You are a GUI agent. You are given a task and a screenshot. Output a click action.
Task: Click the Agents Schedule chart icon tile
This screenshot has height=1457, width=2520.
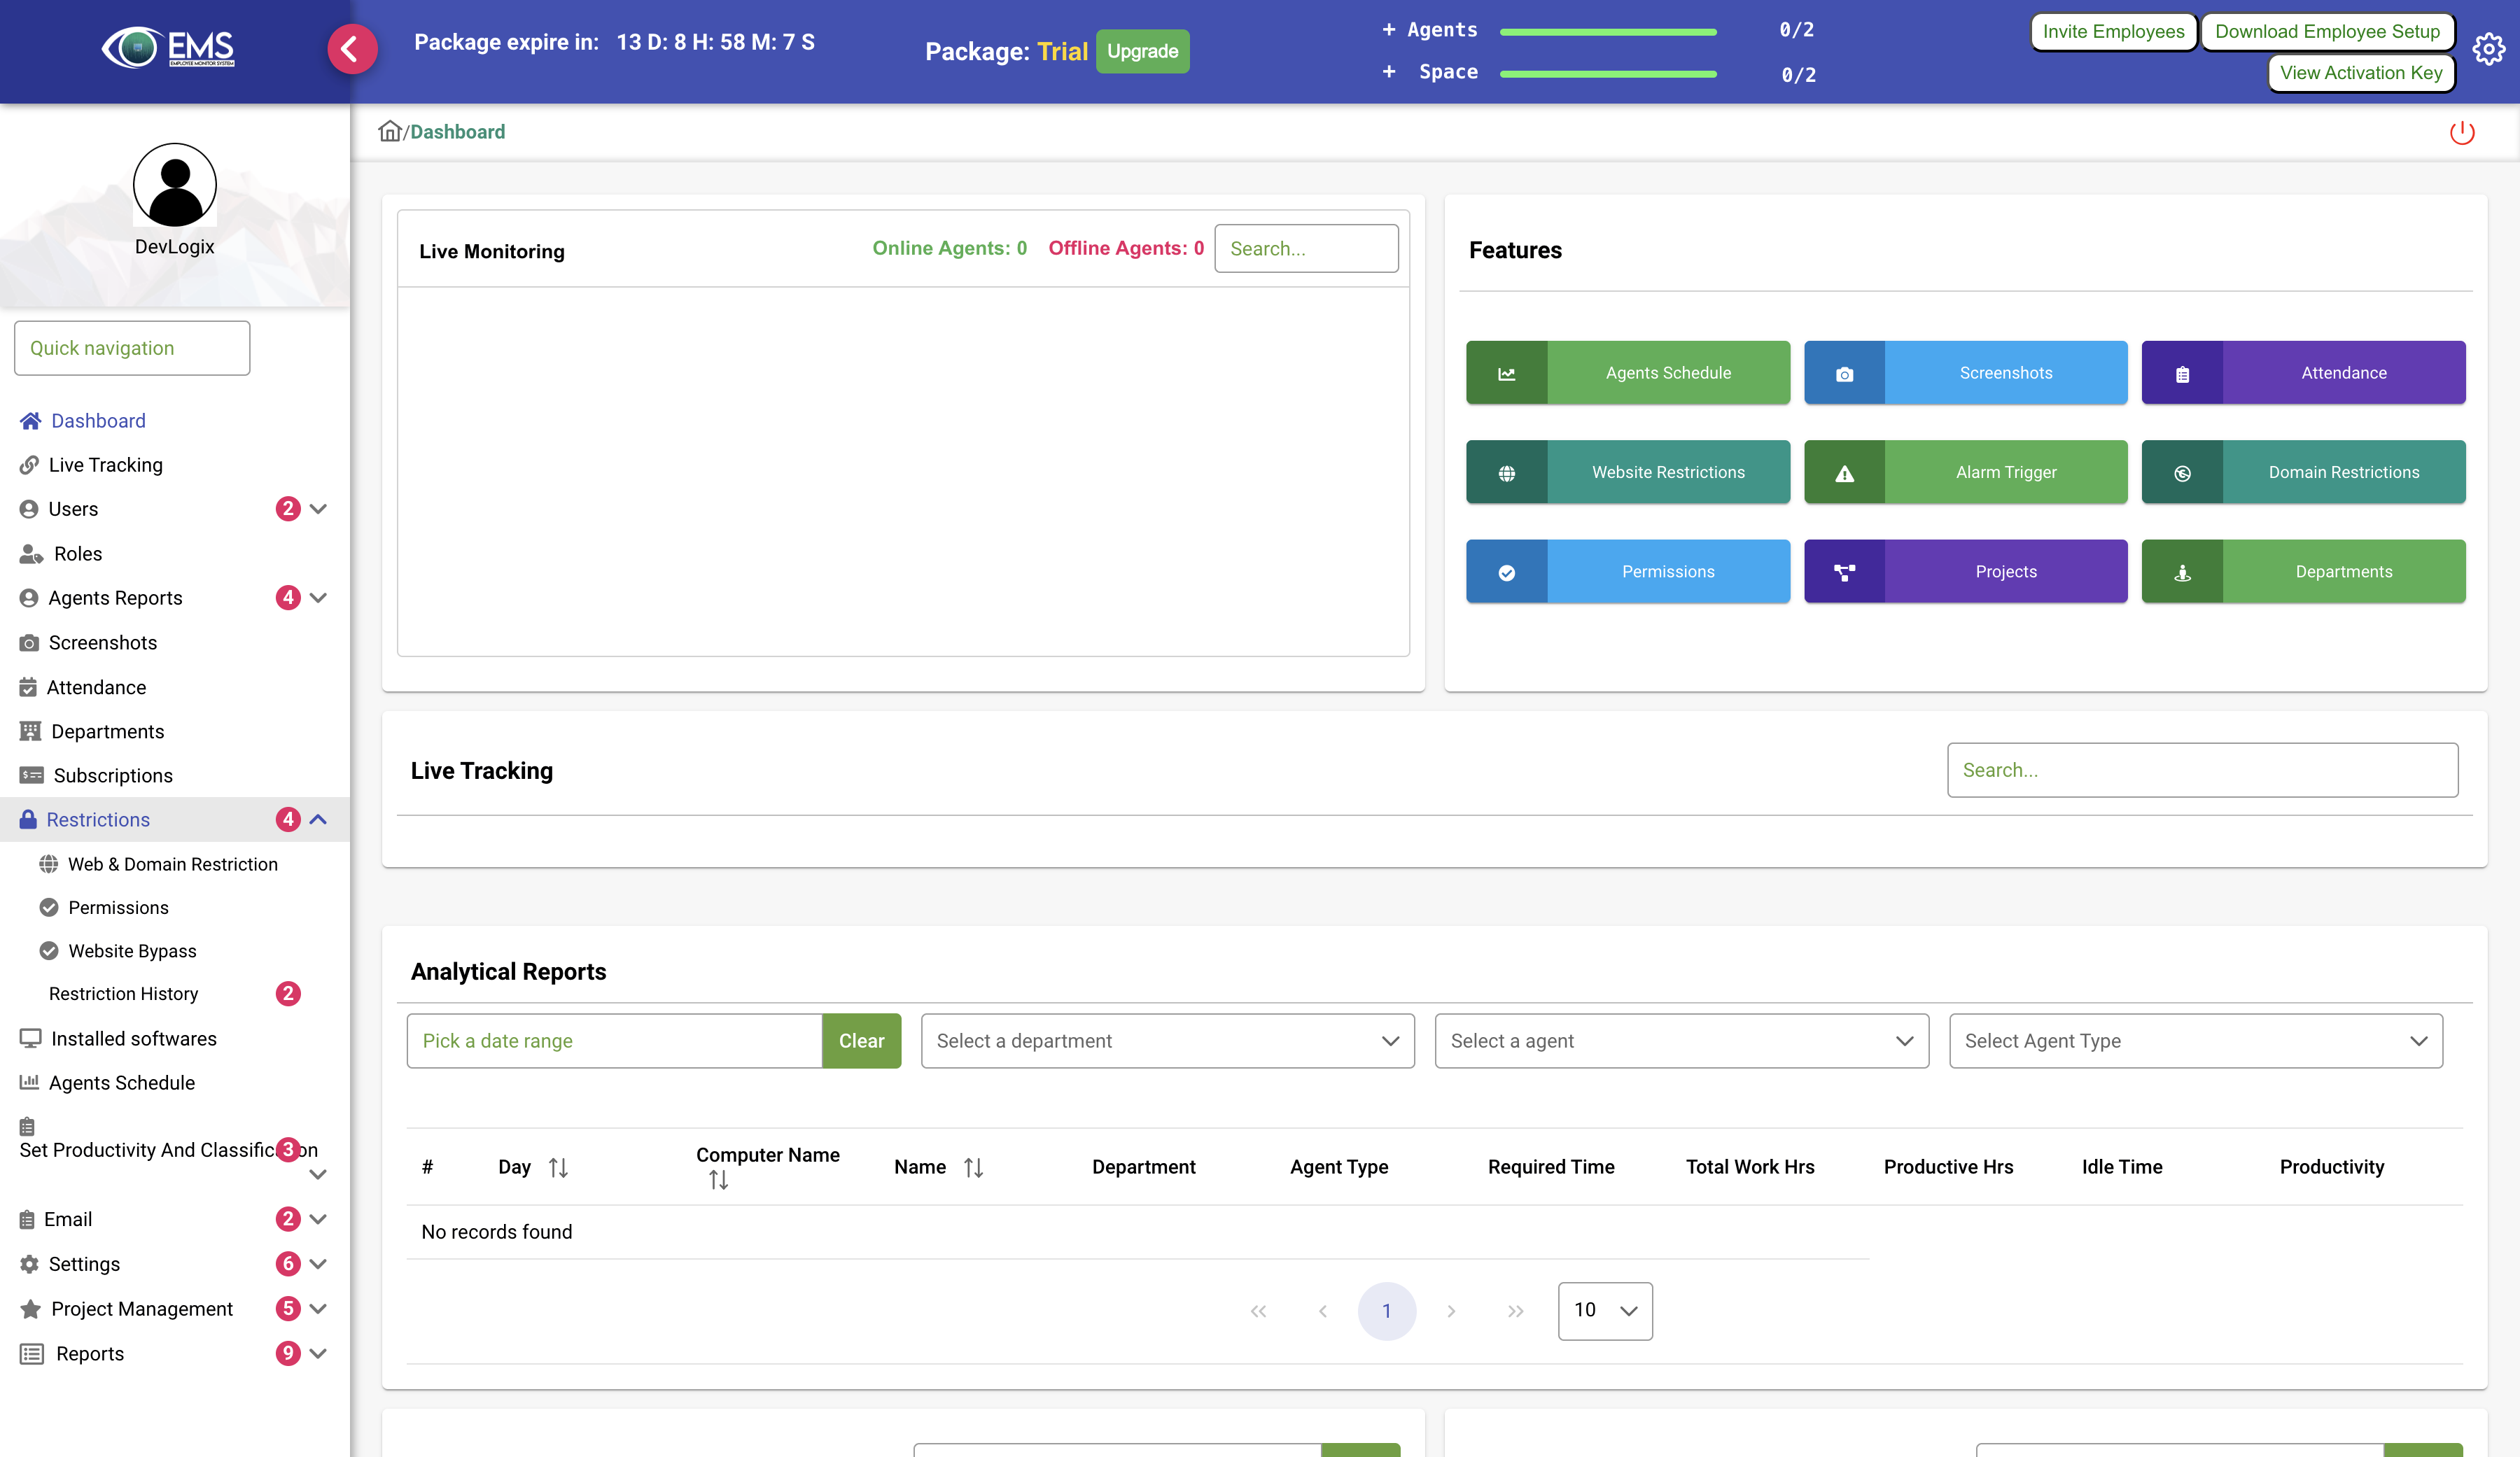(x=1506, y=373)
